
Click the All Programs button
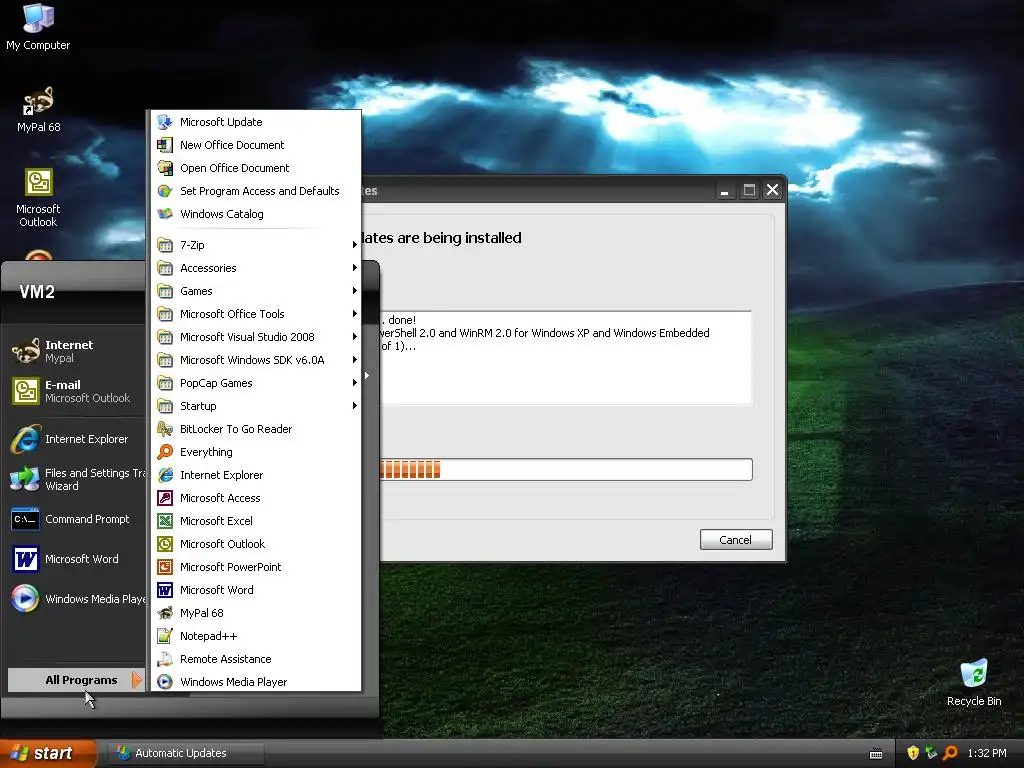point(75,680)
